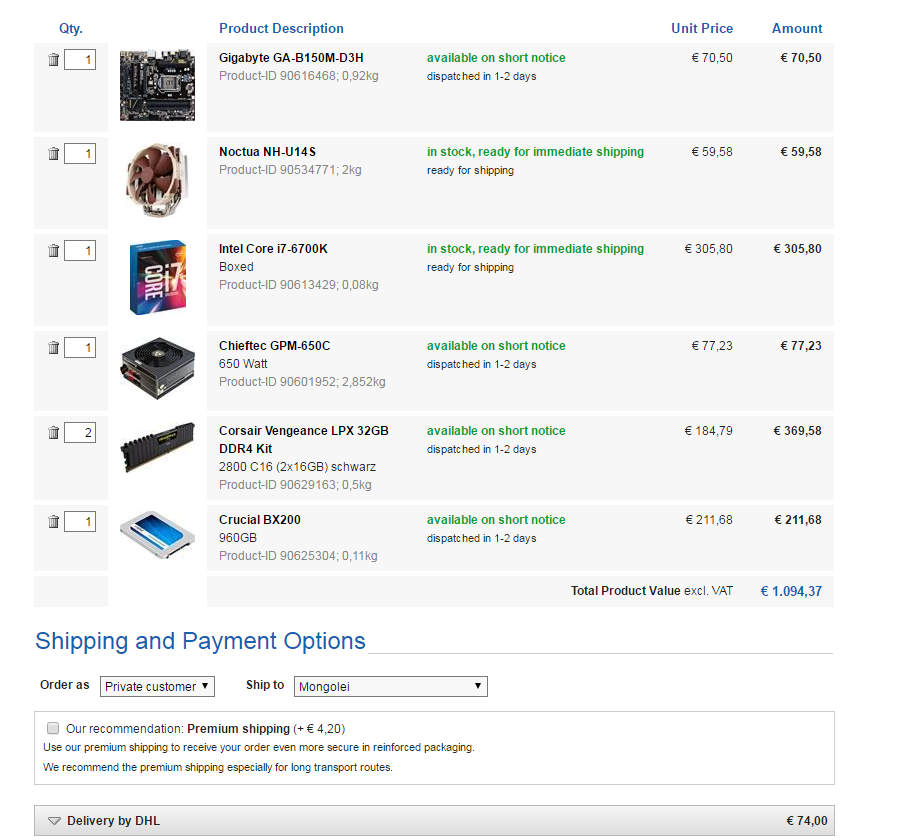Enable the Premium shipping checkbox
The image size is (907, 840).
coord(53,729)
